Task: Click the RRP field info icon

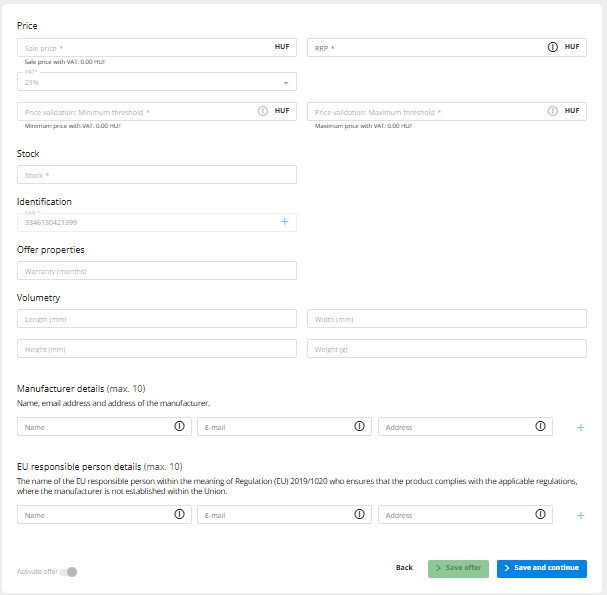Action: coord(552,47)
